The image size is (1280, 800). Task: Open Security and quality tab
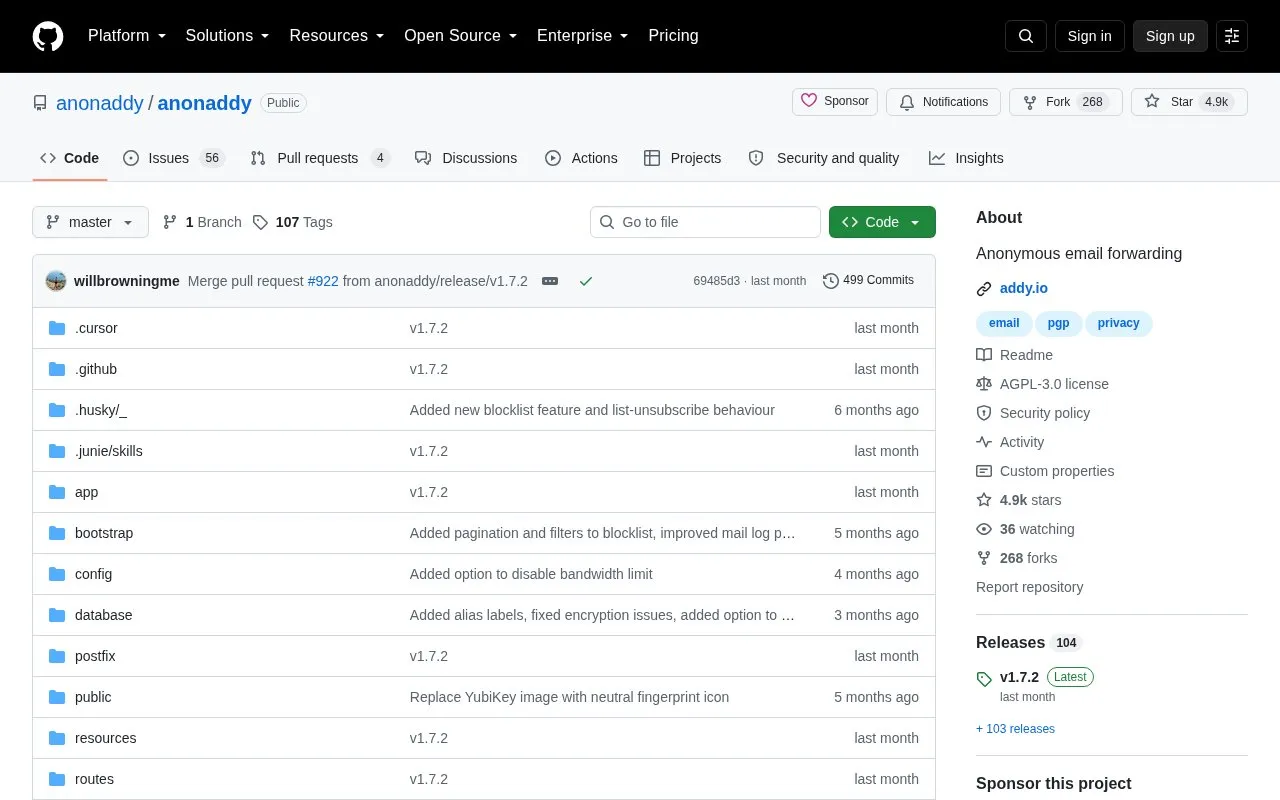coord(824,158)
